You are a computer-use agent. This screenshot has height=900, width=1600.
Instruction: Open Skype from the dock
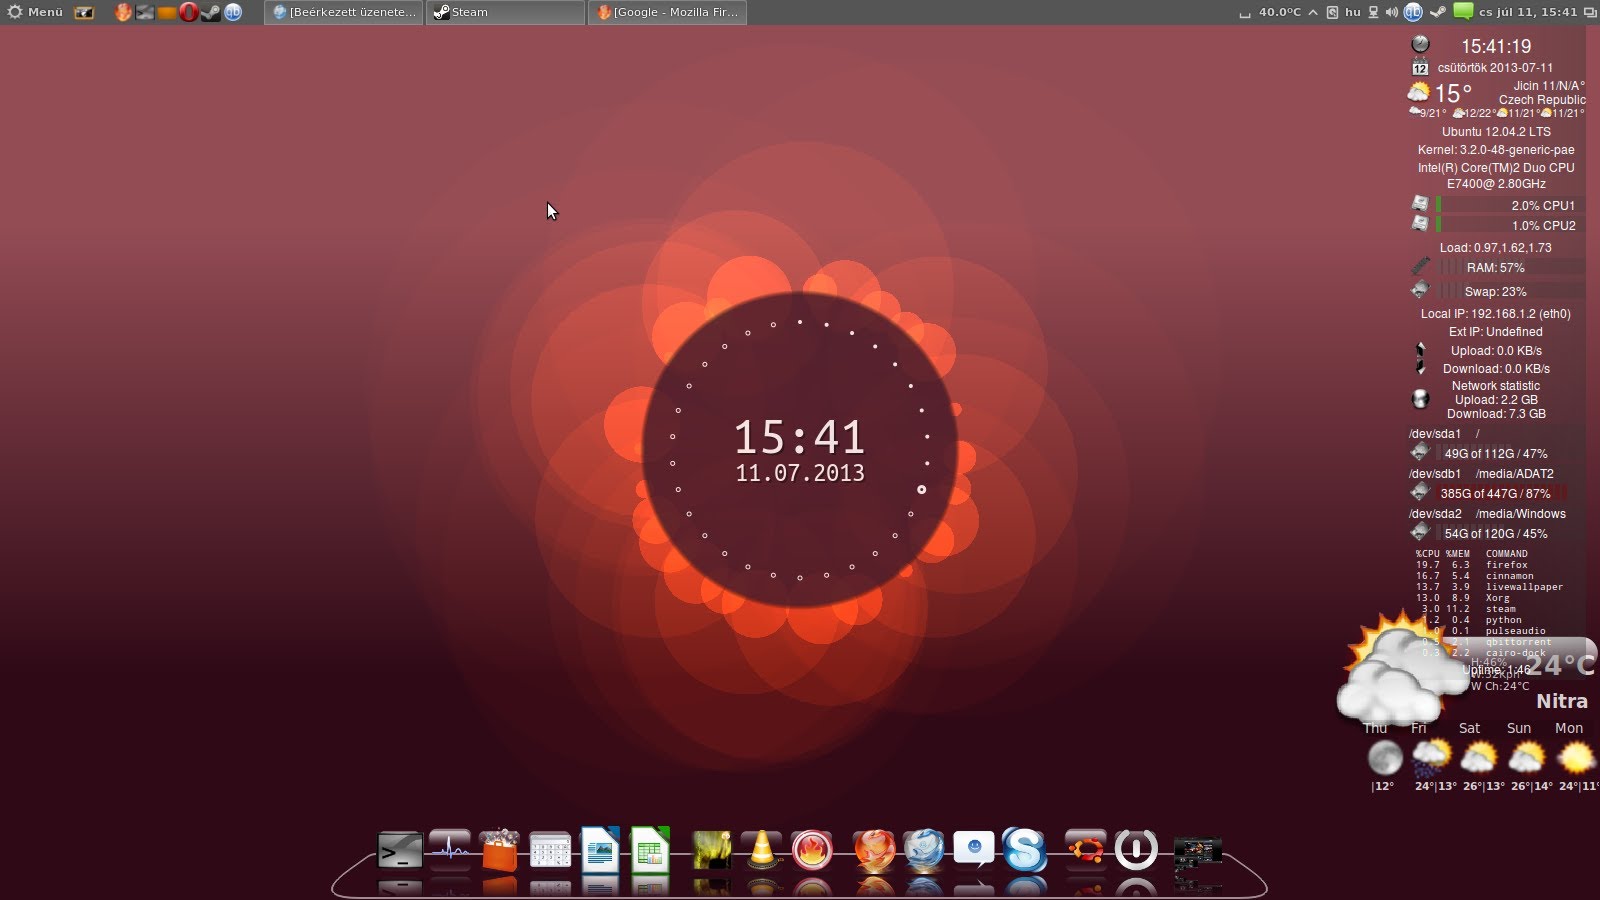pos(1025,851)
